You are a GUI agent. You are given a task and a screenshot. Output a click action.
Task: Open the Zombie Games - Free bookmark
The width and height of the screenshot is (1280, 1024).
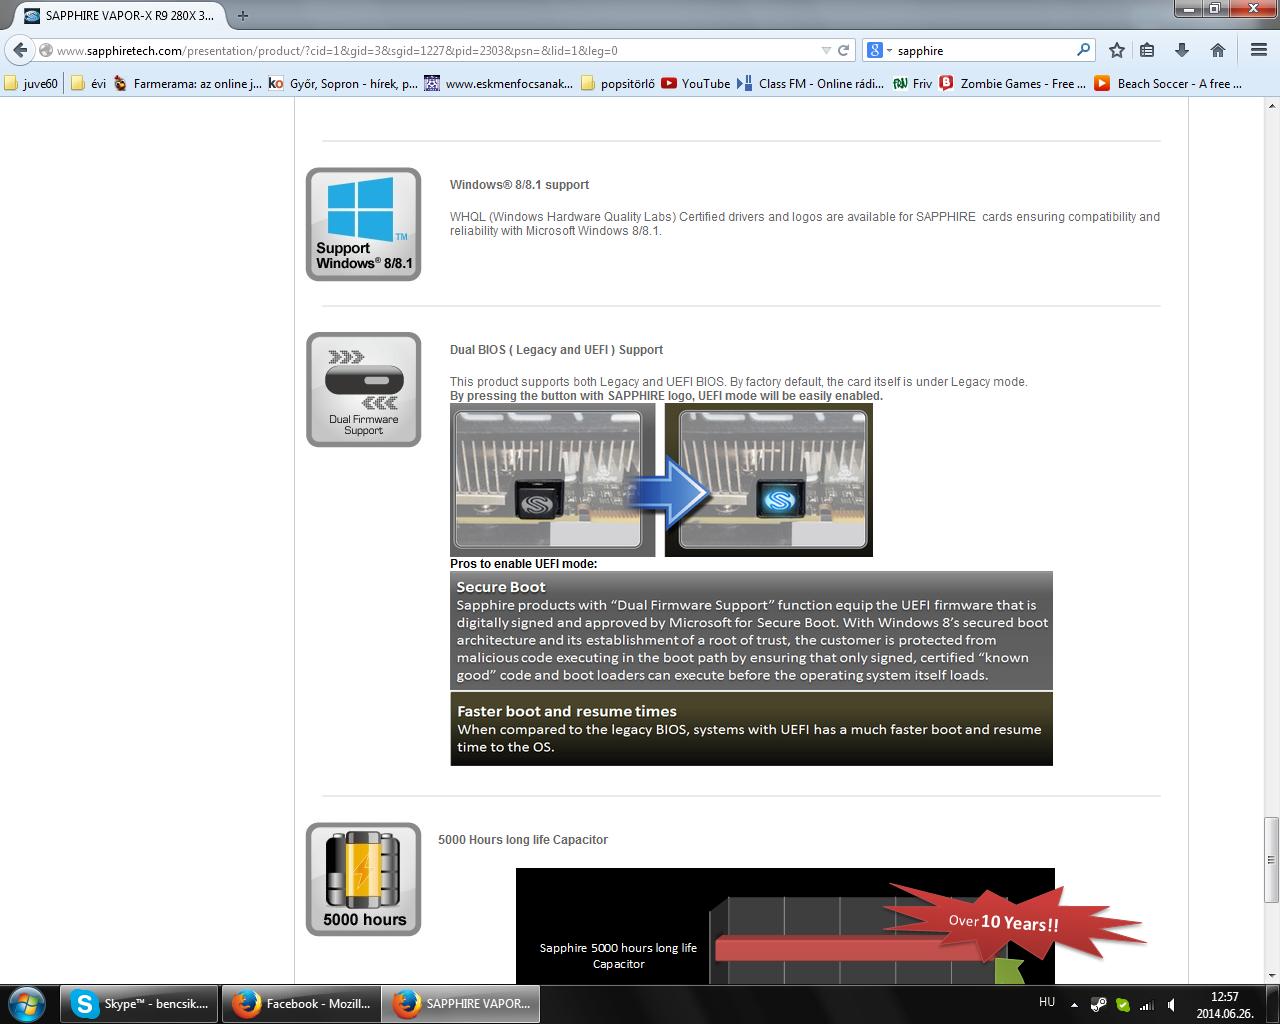1013,84
